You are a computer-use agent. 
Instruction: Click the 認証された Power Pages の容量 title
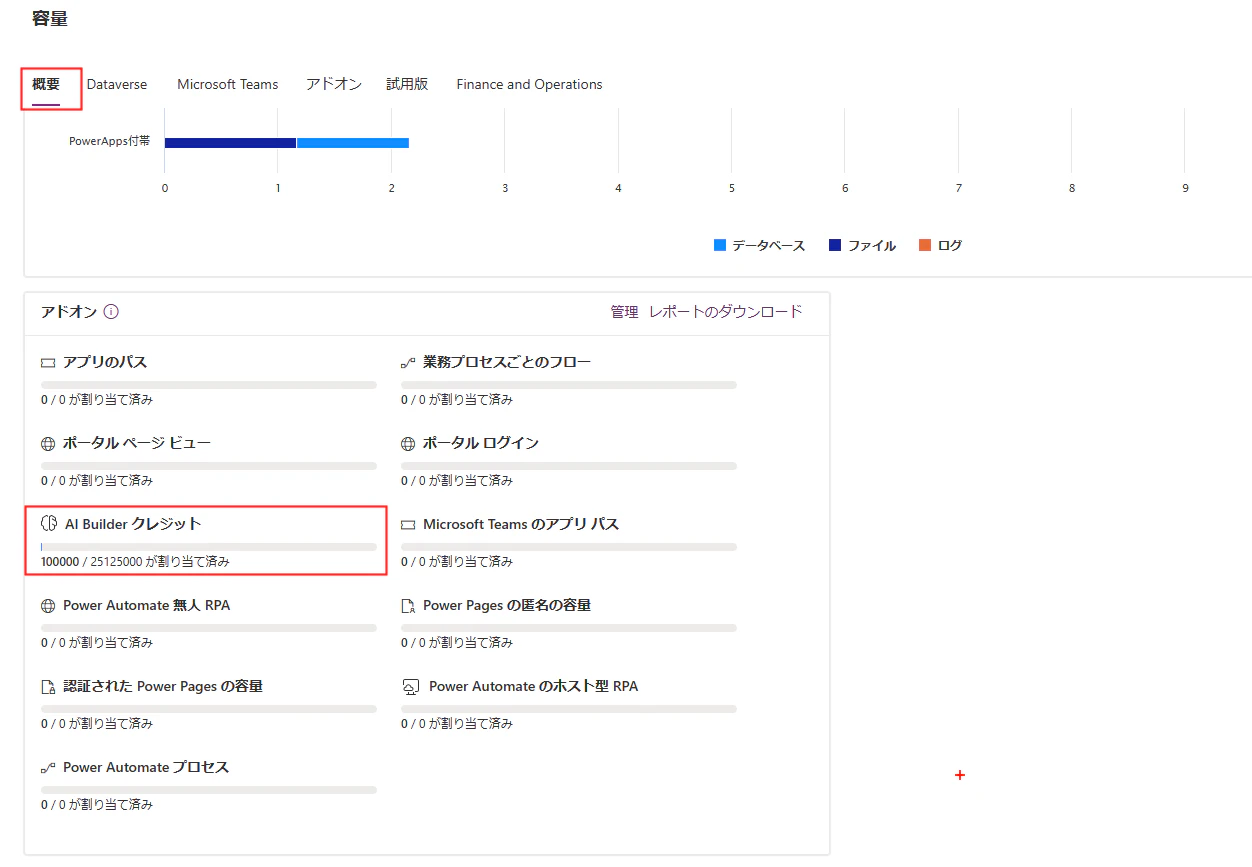163,686
